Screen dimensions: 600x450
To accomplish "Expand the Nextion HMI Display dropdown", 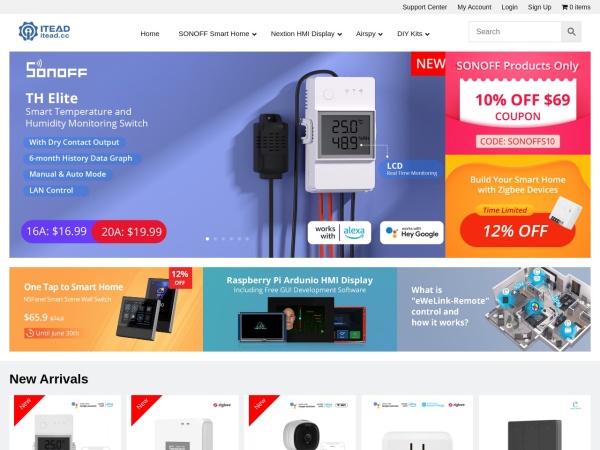I will click(306, 34).
